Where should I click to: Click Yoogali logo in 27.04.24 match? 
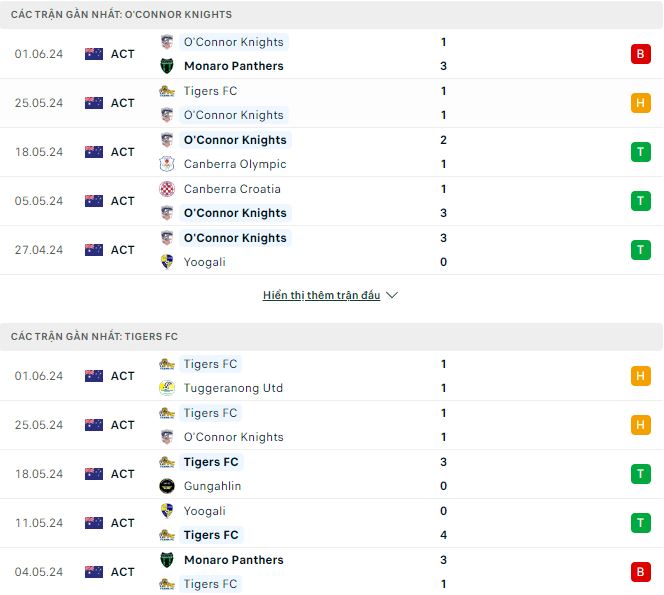pyautogui.click(x=167, y=262)
